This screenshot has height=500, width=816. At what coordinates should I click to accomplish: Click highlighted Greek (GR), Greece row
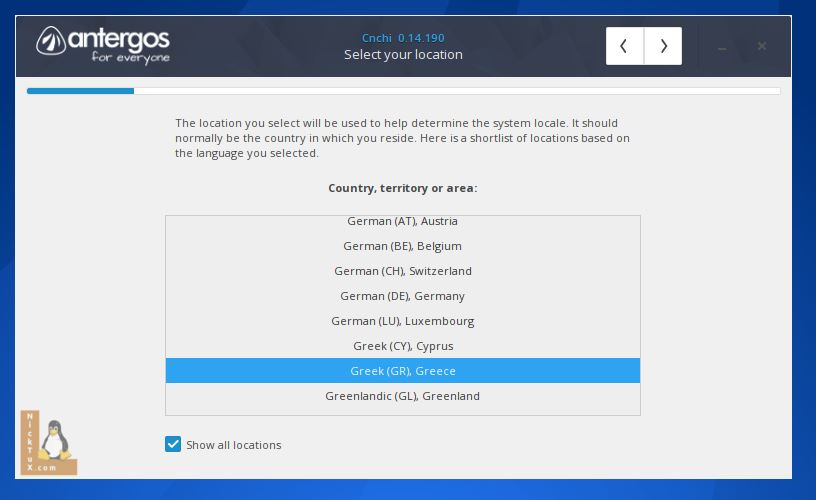pyautogui.click(x=402, y=371)
